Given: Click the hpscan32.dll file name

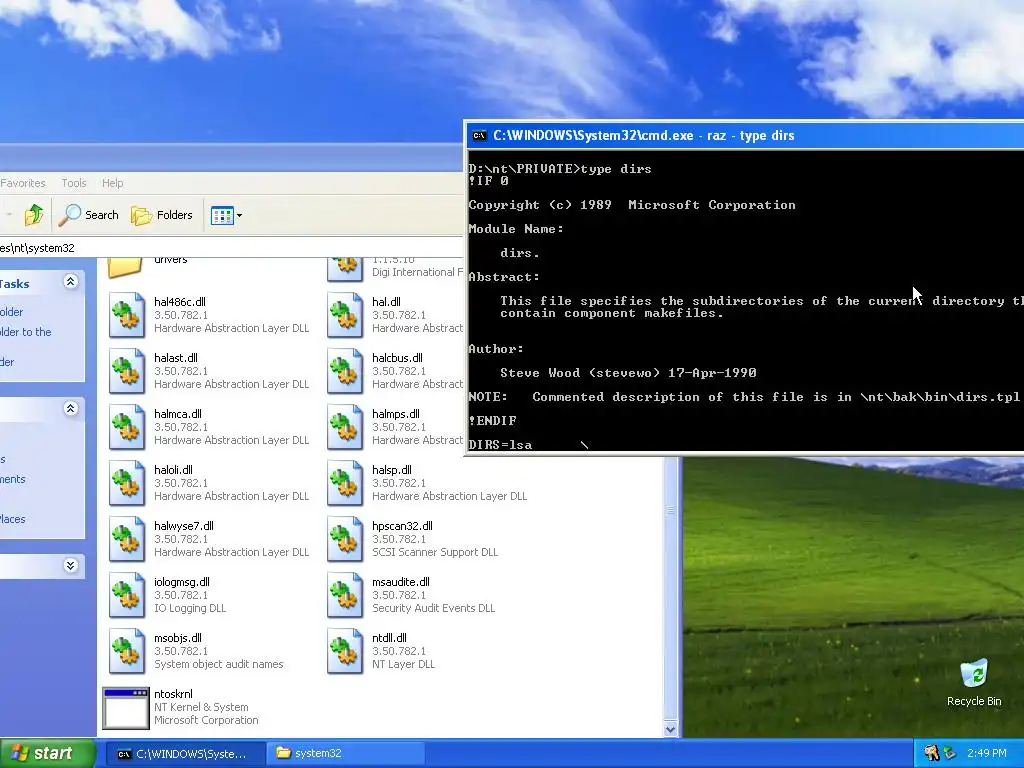Looking at the screenshot, I should click(402, 526).
